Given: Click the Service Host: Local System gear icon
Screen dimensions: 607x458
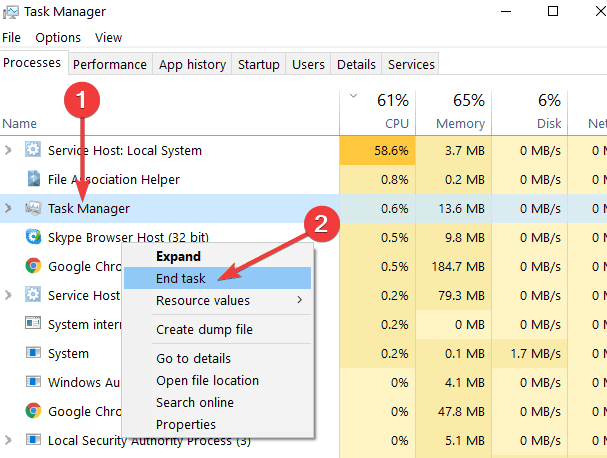Looking at the screenshot, I should click(33, 151).
